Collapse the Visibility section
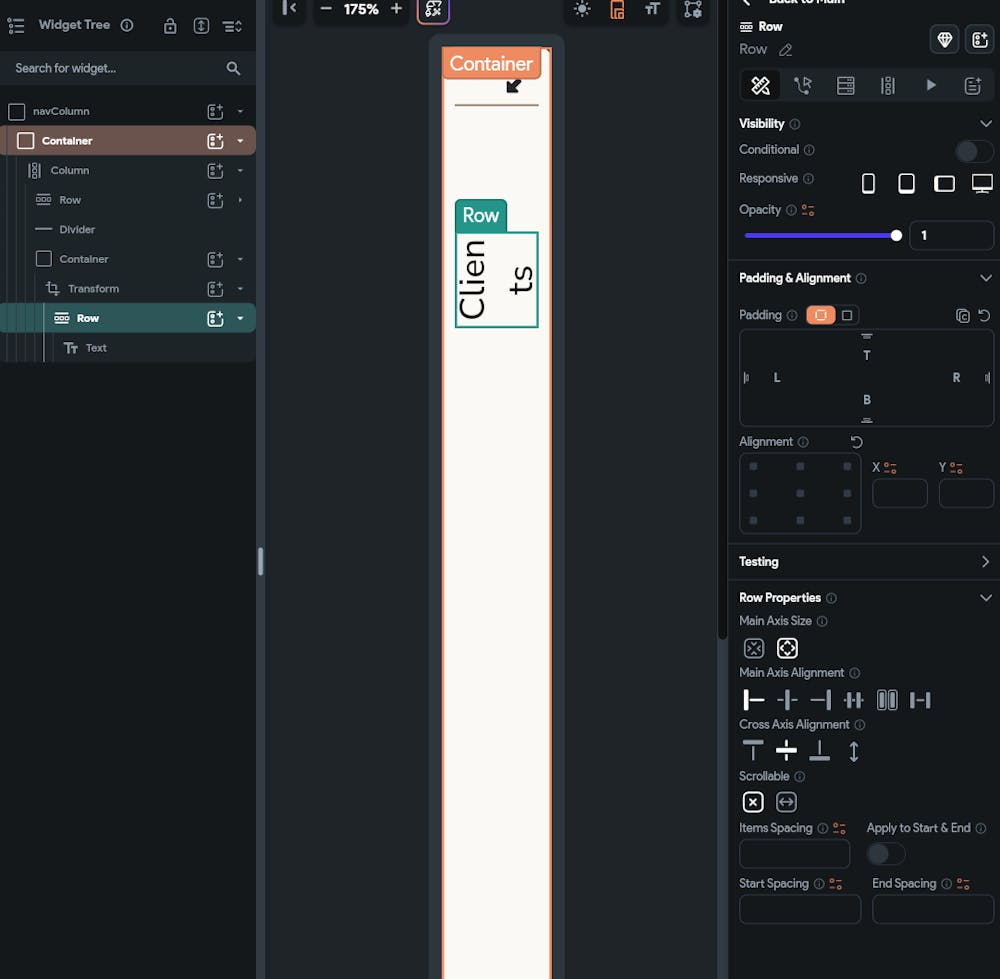 coord(985,124)
